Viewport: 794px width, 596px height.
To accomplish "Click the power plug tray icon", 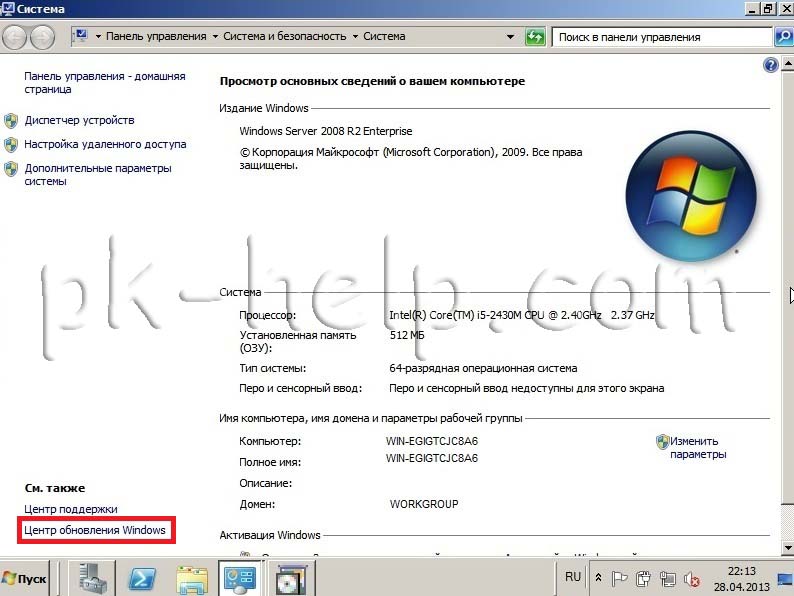I will pyautogui.click(x=643, y=578).
